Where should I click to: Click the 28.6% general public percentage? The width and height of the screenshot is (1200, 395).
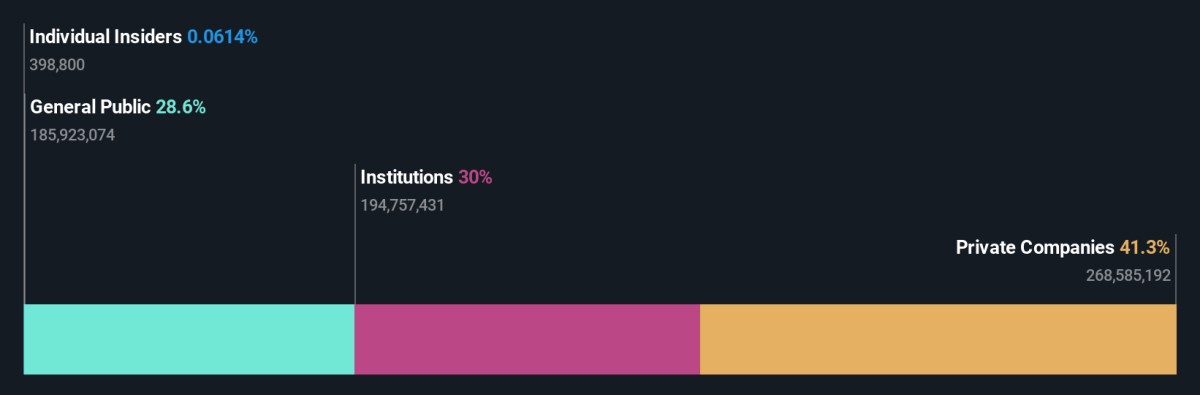[x=181, y=107]
